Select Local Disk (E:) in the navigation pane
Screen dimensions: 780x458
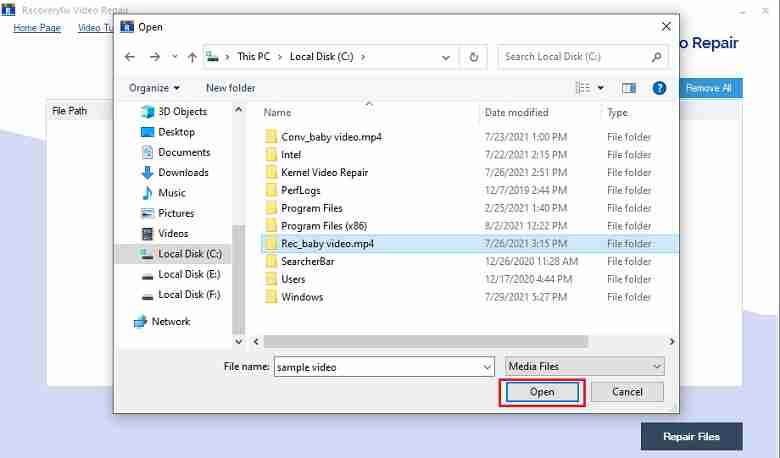click(x=189, y=275)
